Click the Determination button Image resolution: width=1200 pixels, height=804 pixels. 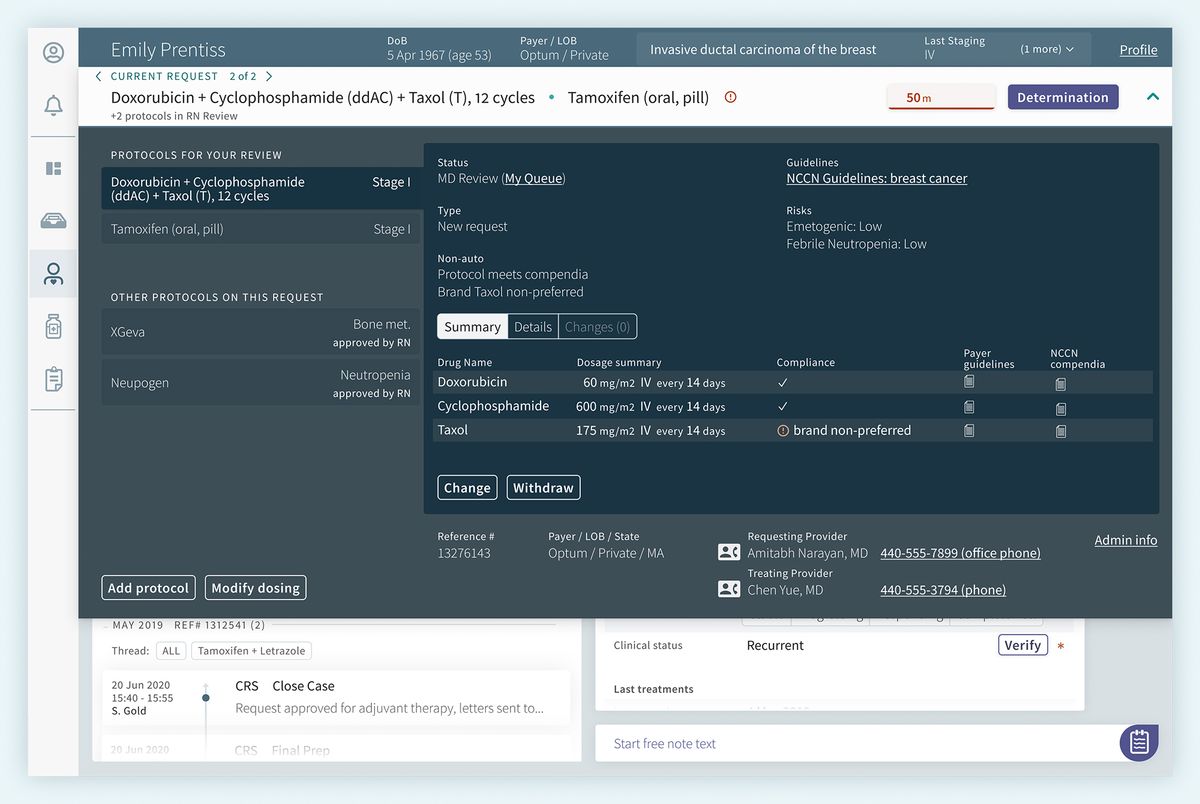[1062, 97]
